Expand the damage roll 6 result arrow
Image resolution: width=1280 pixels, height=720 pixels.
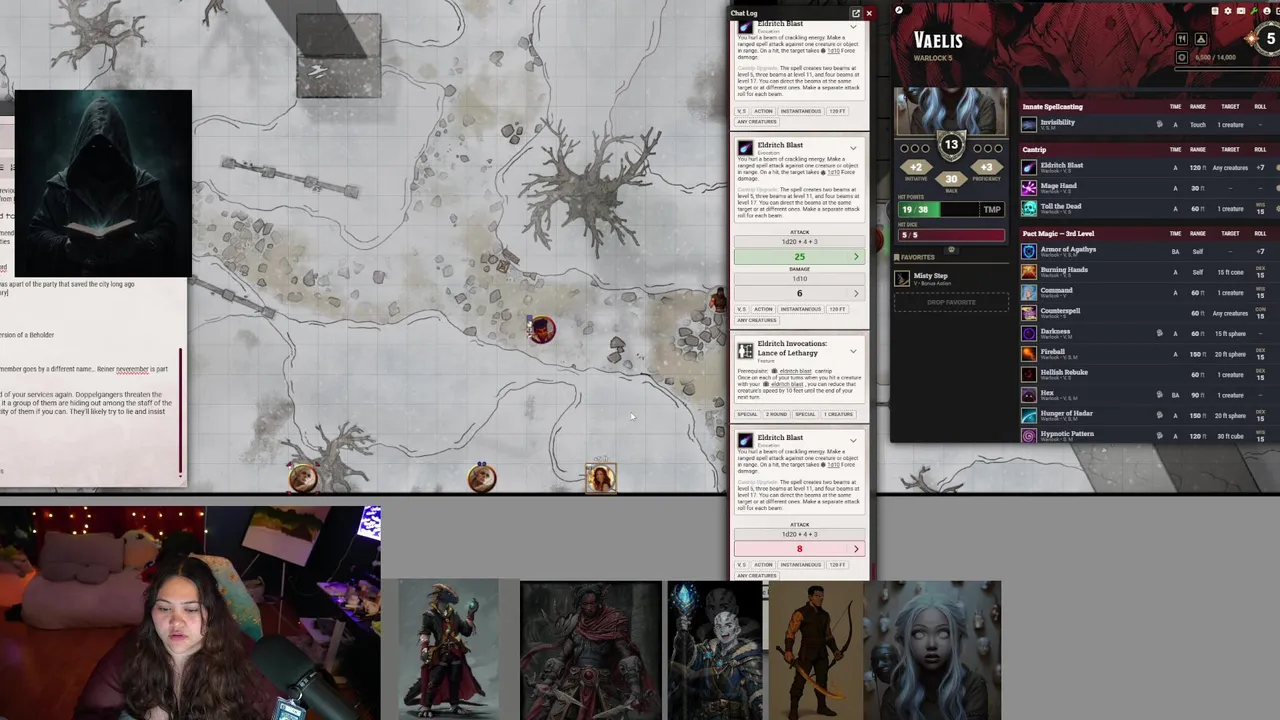[856, 293]
